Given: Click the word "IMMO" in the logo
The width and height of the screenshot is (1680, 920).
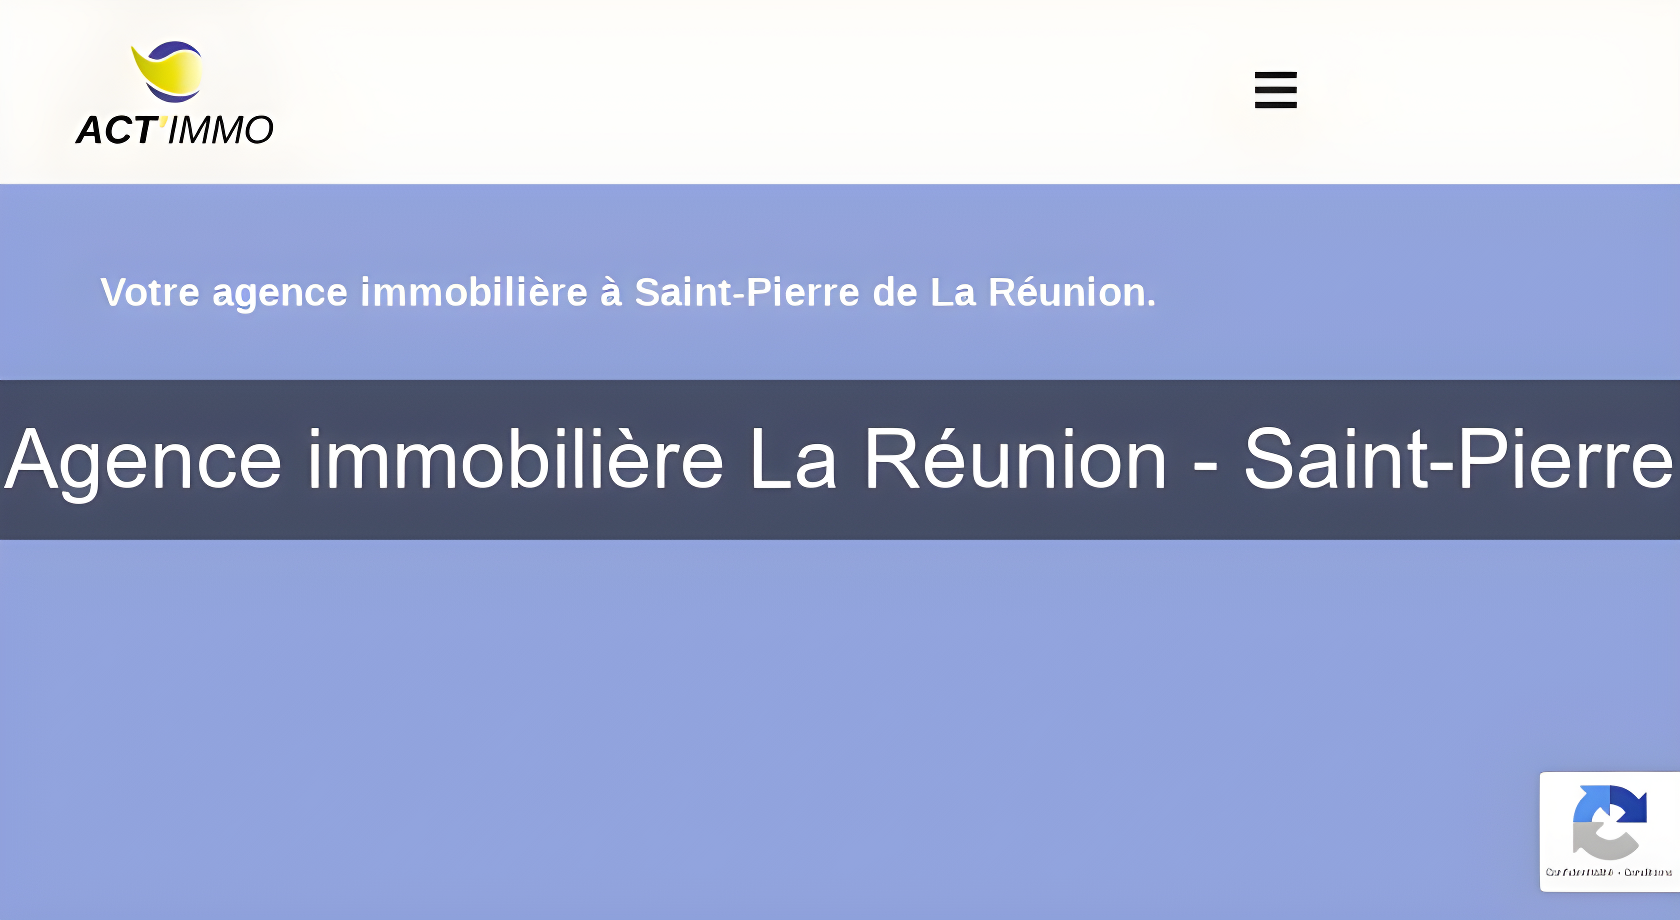Looking at the screenshot, I should (x=220, y=130).
